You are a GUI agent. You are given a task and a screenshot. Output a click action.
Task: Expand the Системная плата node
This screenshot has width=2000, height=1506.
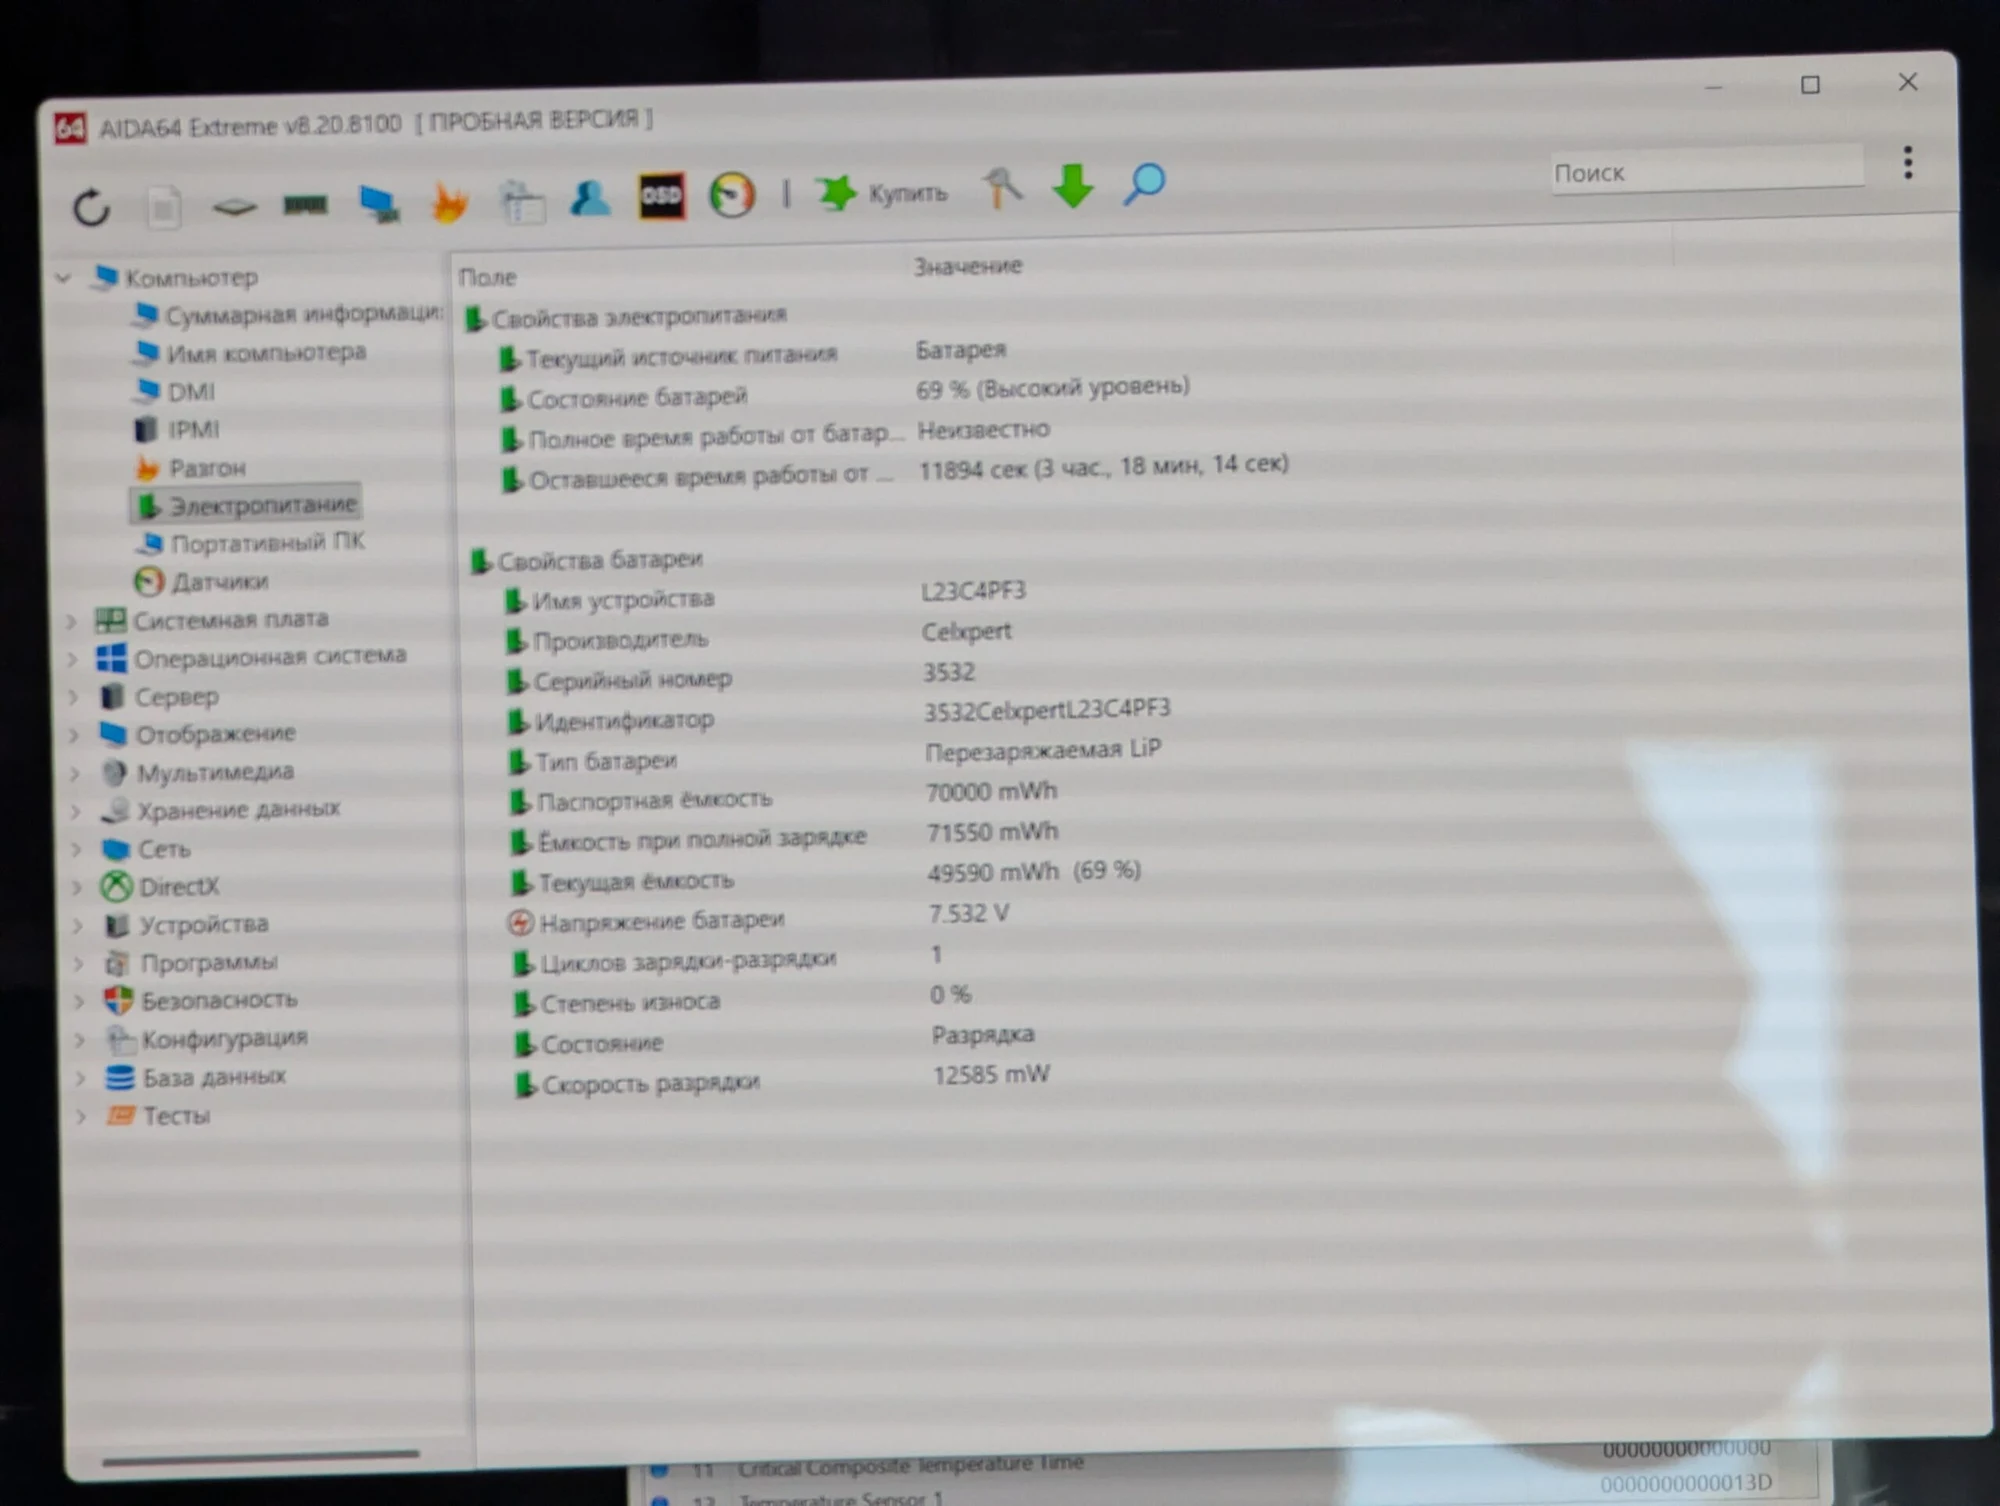pyautogui.click(x=71, y=621)
